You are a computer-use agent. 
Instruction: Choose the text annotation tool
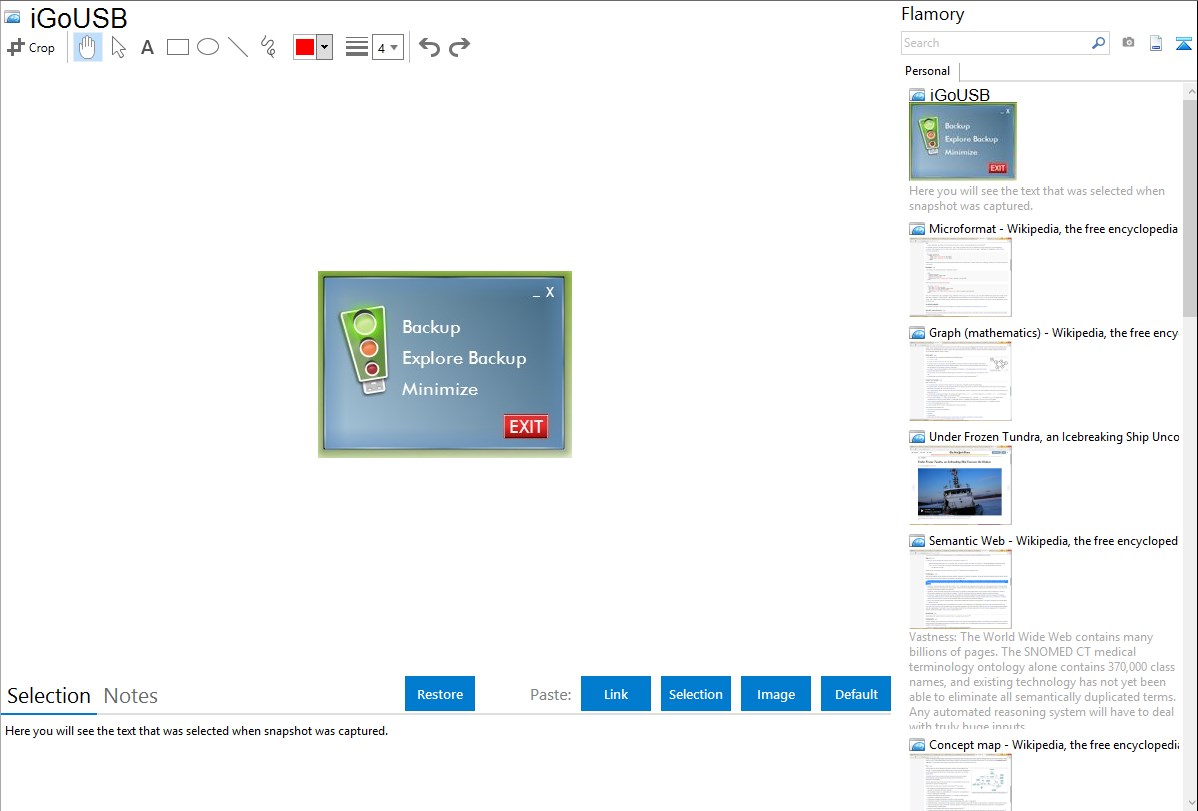[x=147, y=47]
